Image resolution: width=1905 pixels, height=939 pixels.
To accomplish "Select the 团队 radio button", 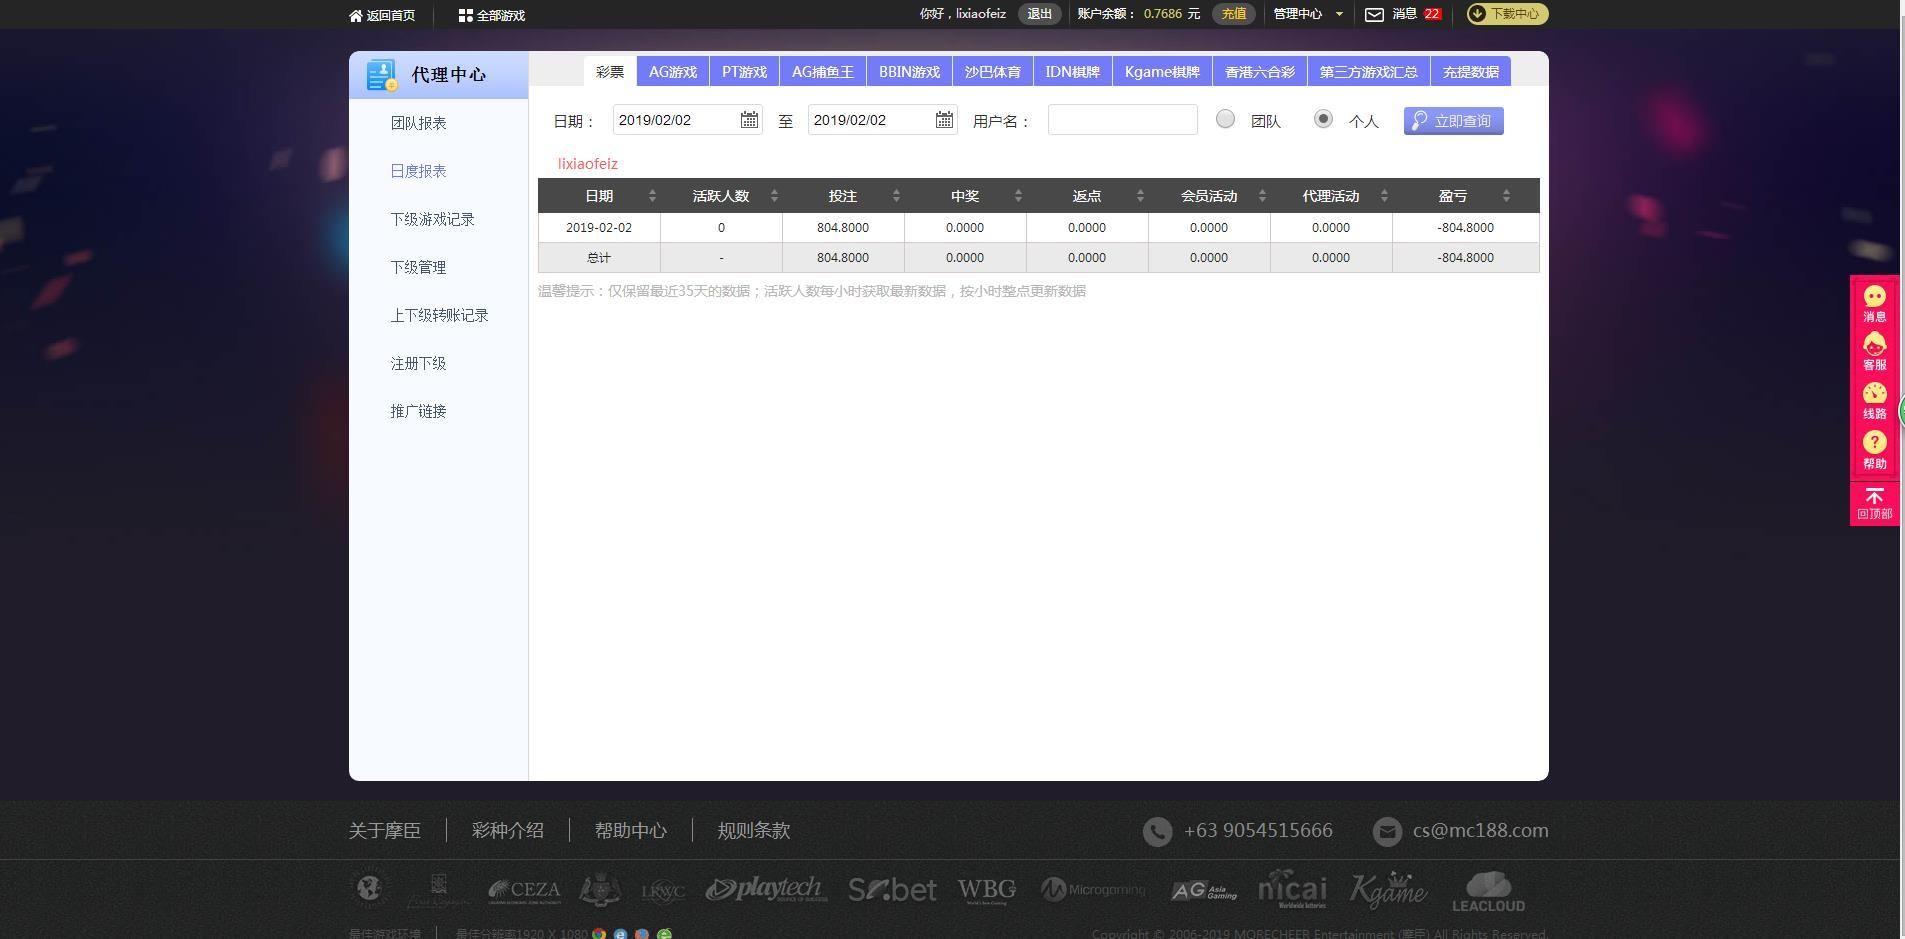I will (1224, 118).
